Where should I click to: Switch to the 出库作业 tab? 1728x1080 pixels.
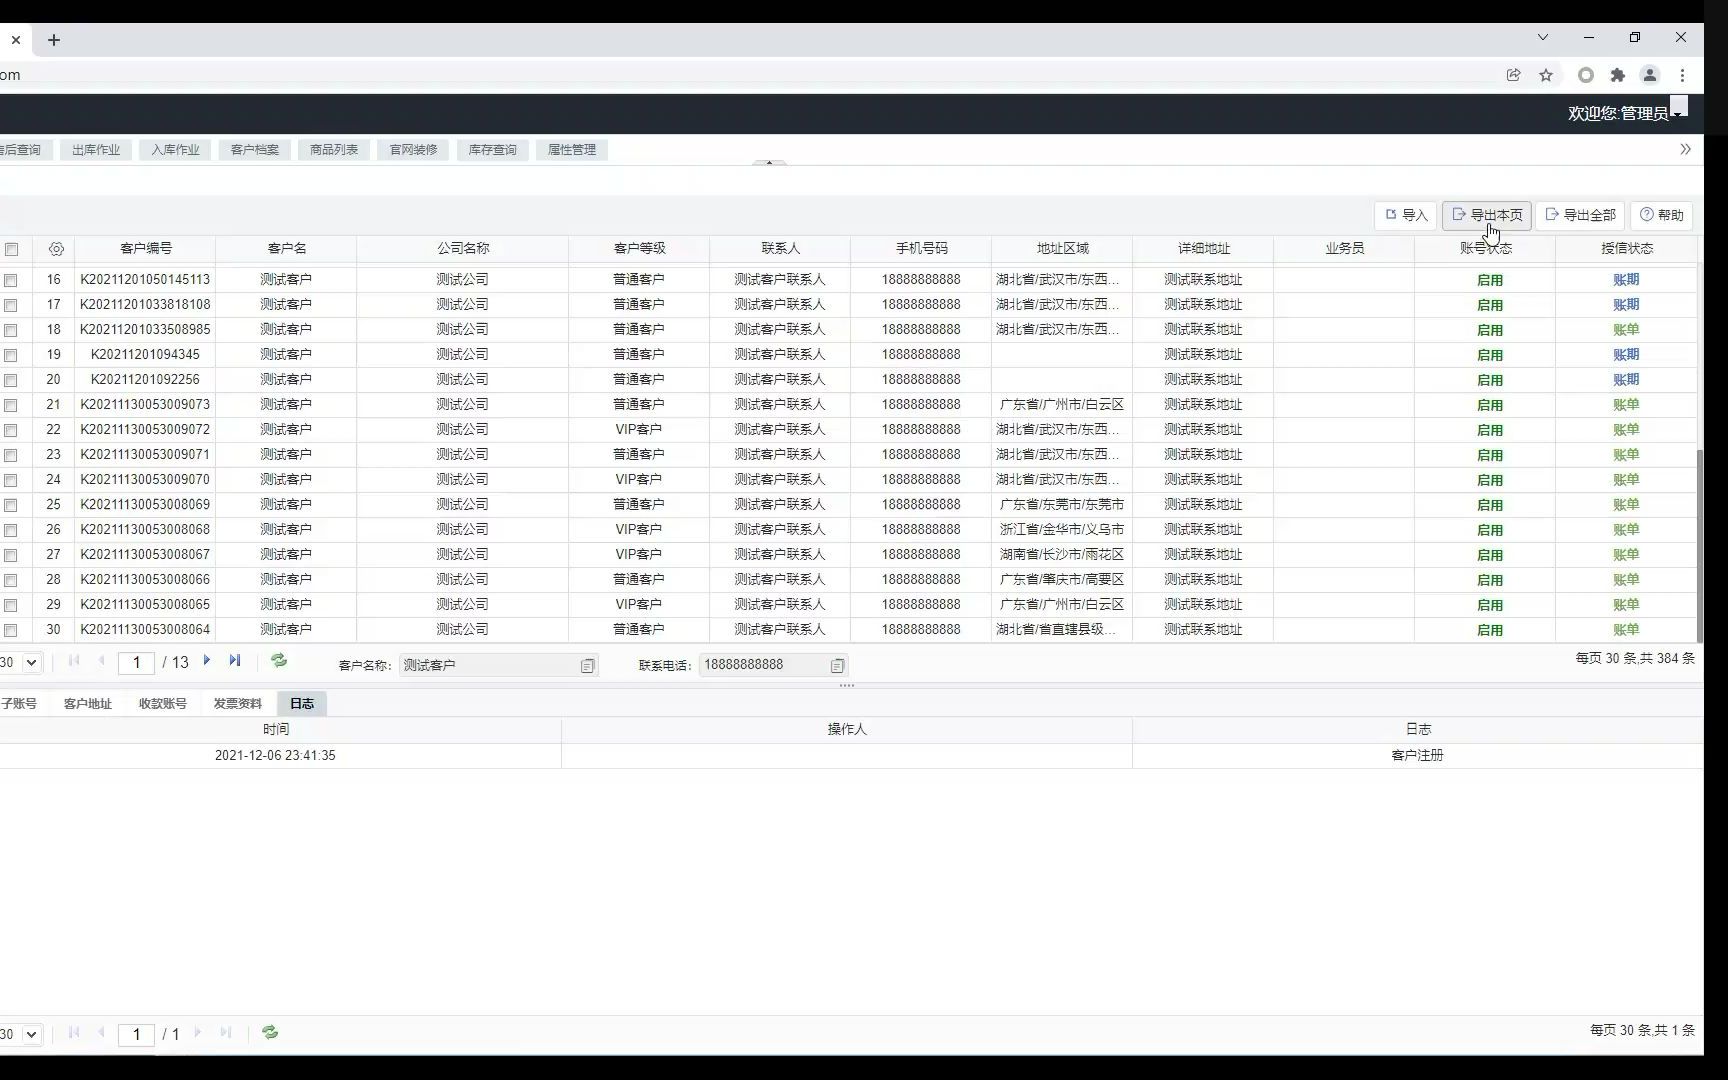click(96, 150)
